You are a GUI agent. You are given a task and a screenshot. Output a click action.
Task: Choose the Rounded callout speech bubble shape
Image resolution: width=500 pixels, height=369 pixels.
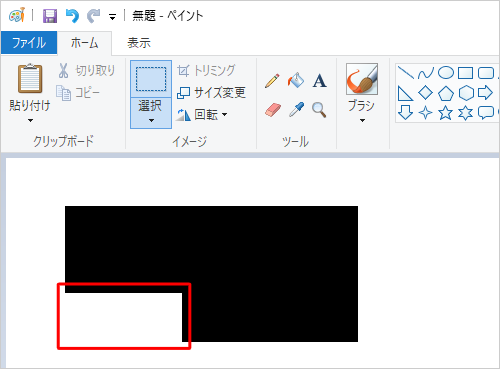pos(486,113)
